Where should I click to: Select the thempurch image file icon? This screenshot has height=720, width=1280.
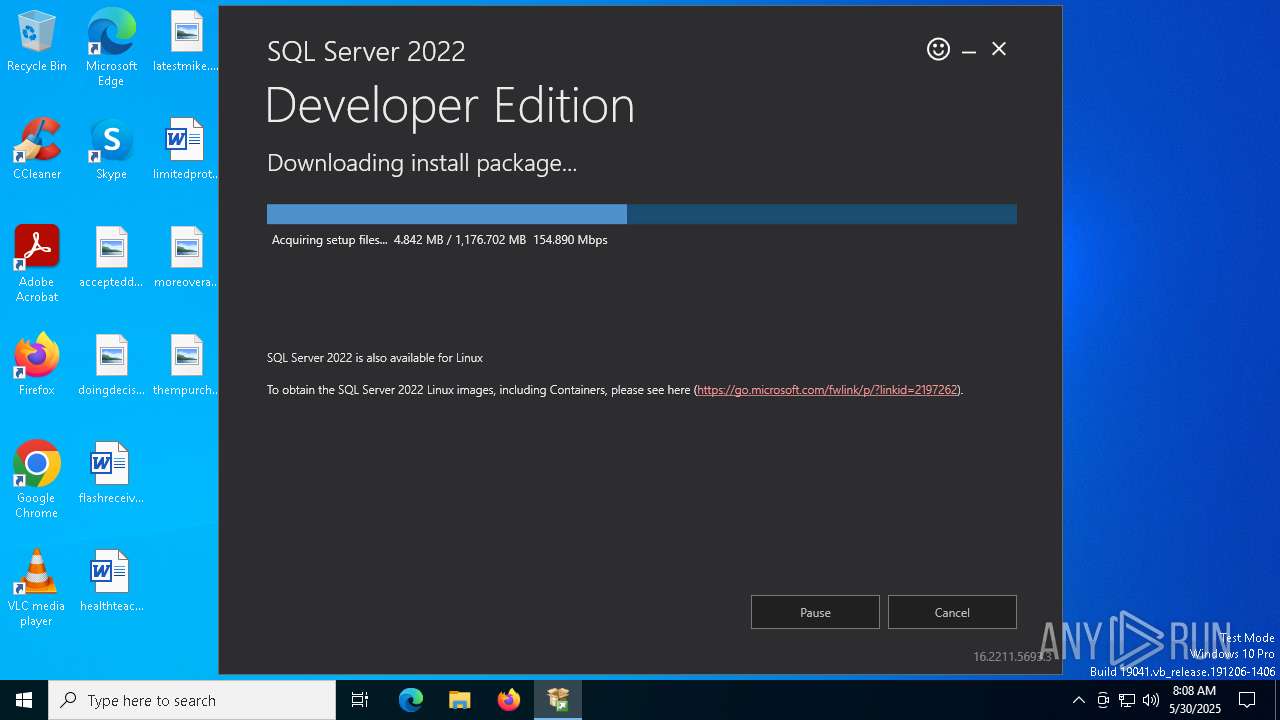click(x=186, y=366)
